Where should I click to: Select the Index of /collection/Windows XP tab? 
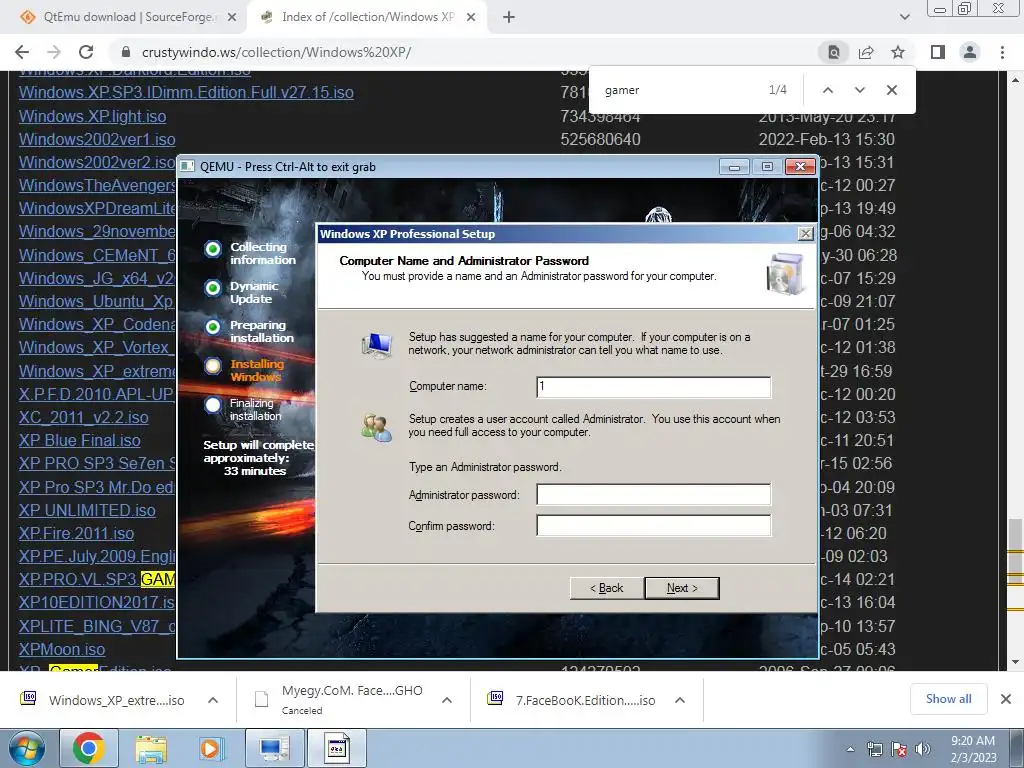coord(368,17)
